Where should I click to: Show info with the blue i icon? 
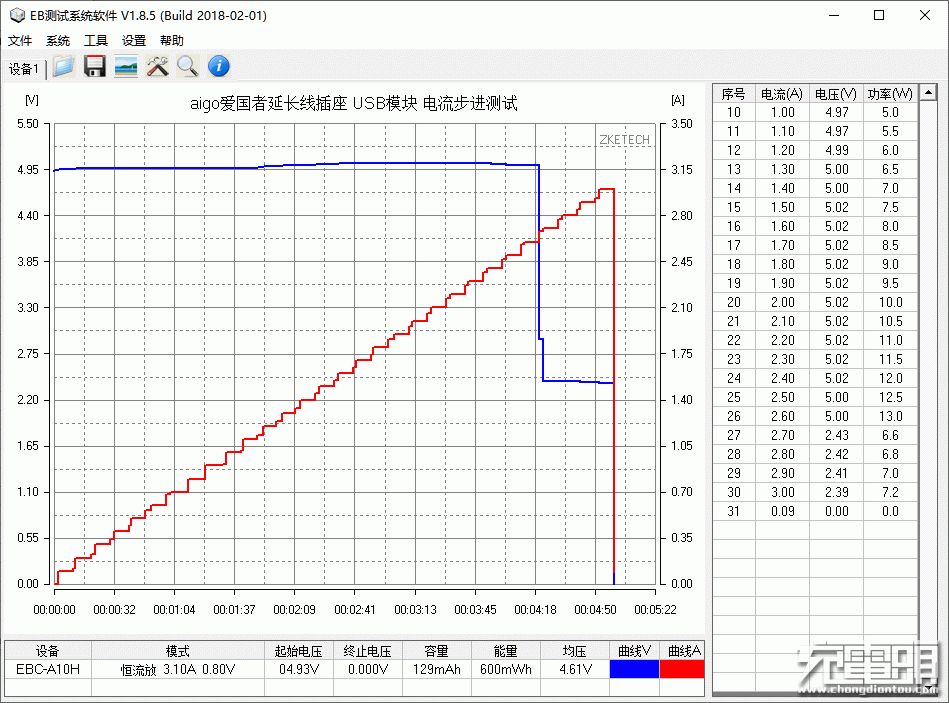coord(219,66)
